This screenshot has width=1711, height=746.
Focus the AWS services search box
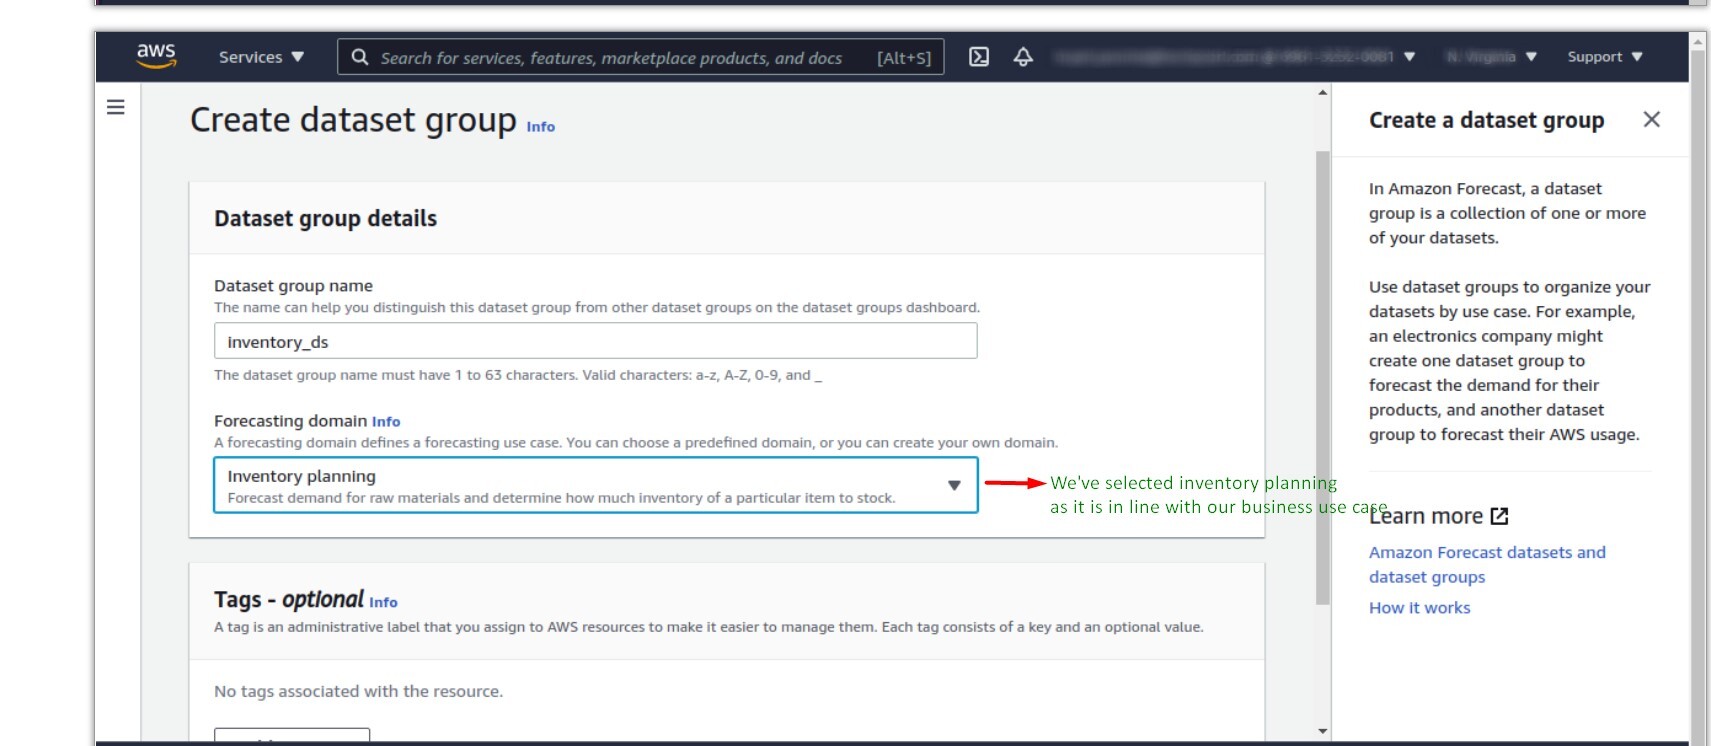coord(641,57)
